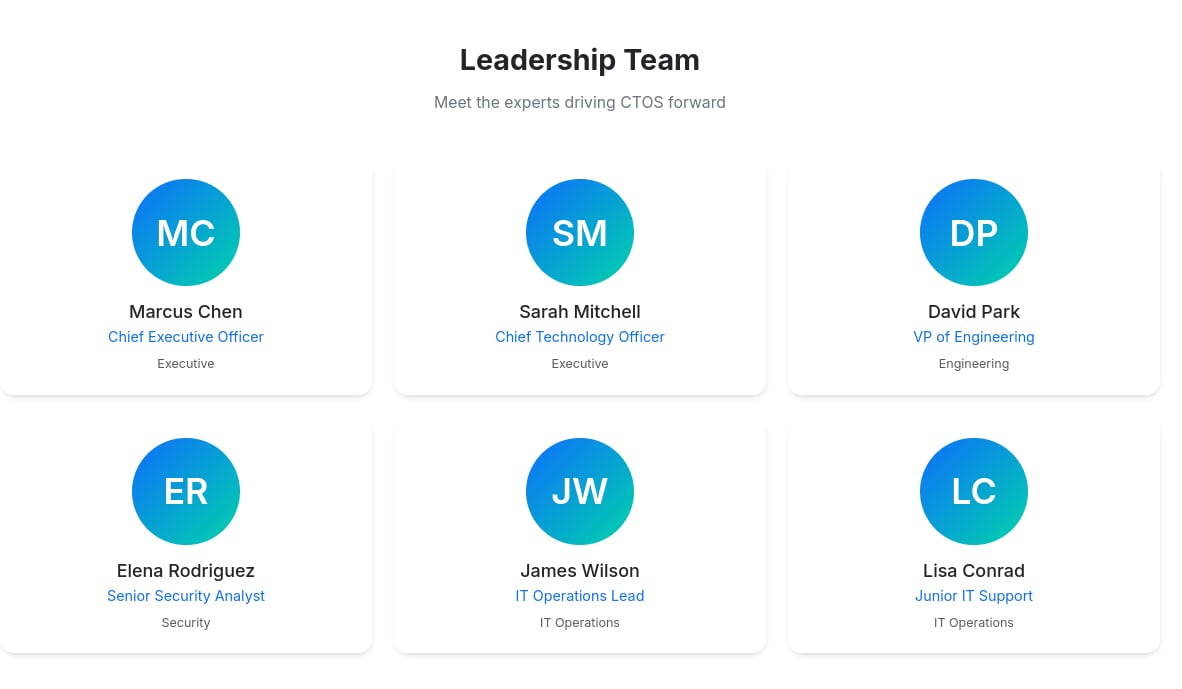Click the Leadership Team heading
1182x689 pixels.
580,60
